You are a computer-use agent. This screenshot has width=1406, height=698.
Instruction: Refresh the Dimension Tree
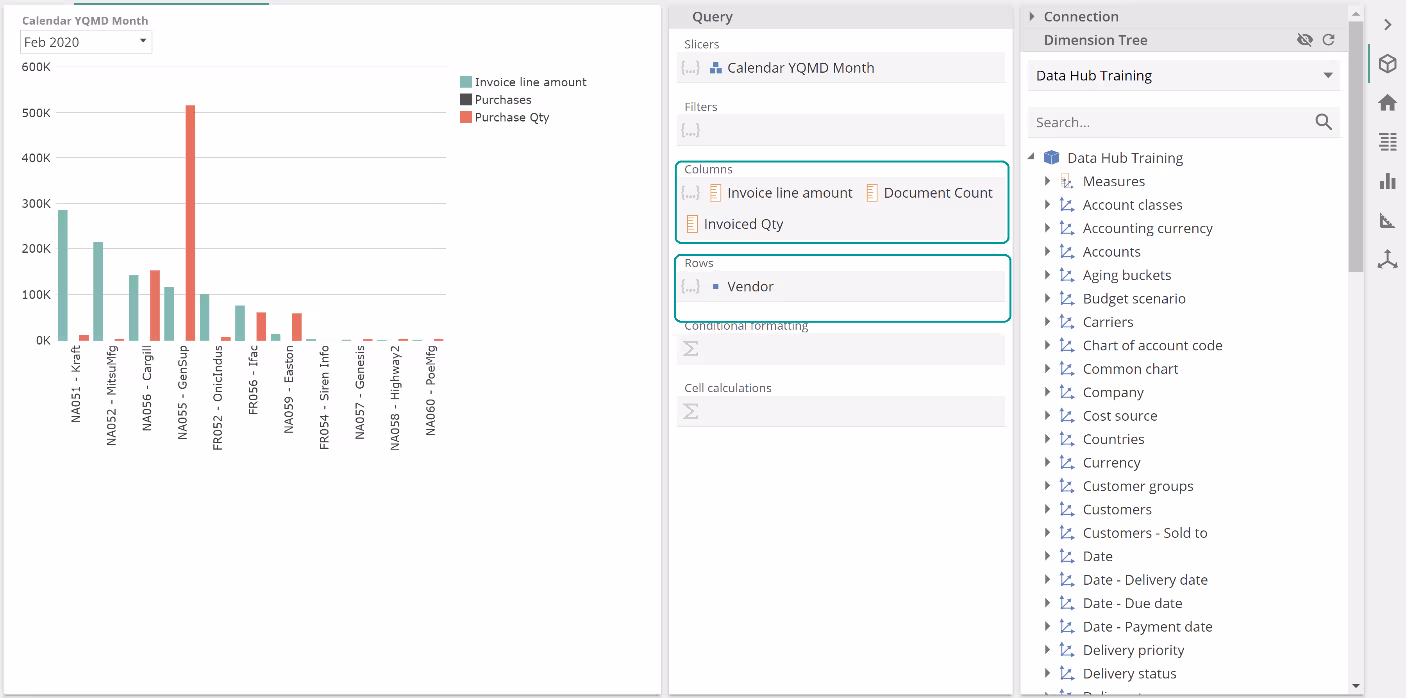click(x=1328, y=40)
